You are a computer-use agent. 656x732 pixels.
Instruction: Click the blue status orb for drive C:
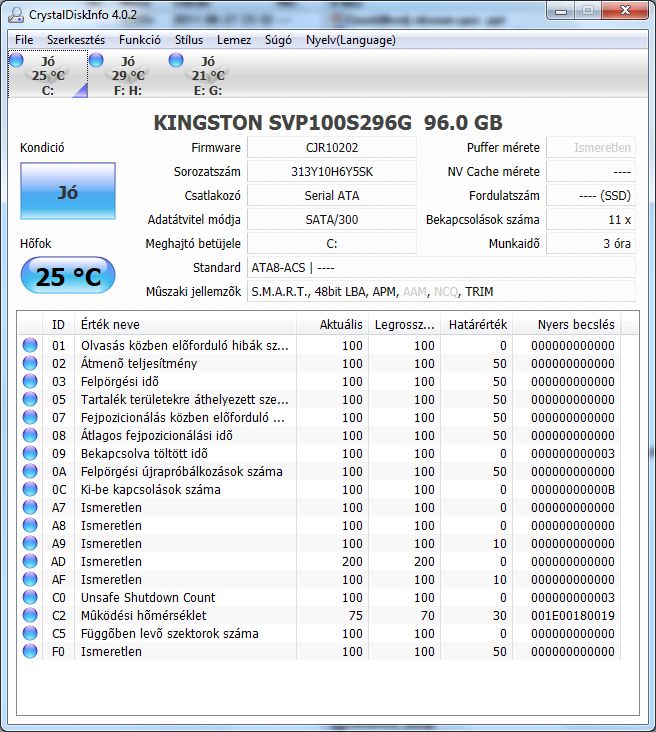coord(16,60)
